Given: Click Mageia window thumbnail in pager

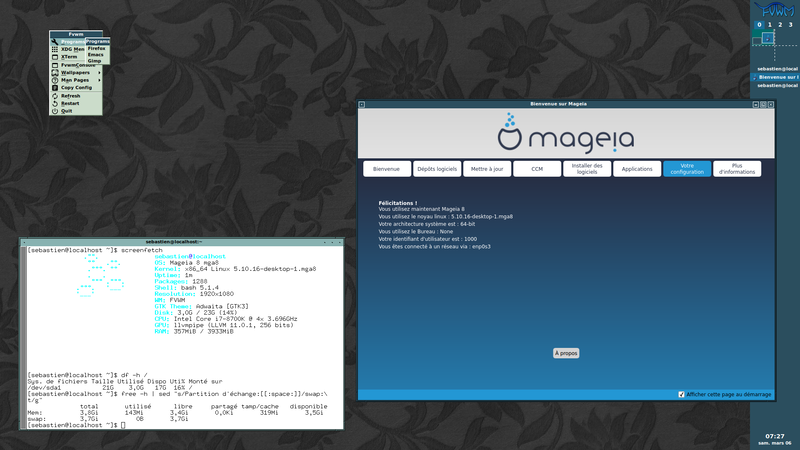Looking at the screenshot, I should coord(768,37).
